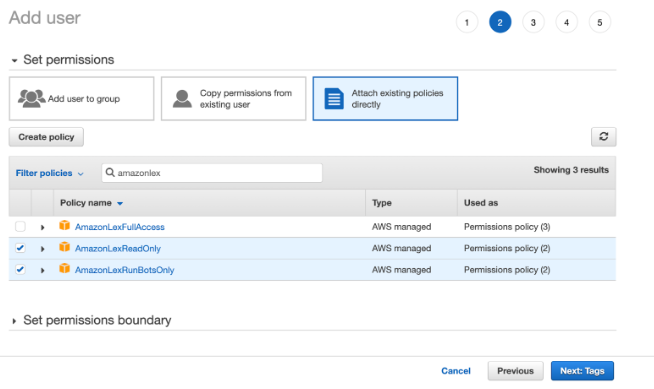654x389 pixels.
Task: Jump to wizard step 5
Action: click(x=600, y=22)
